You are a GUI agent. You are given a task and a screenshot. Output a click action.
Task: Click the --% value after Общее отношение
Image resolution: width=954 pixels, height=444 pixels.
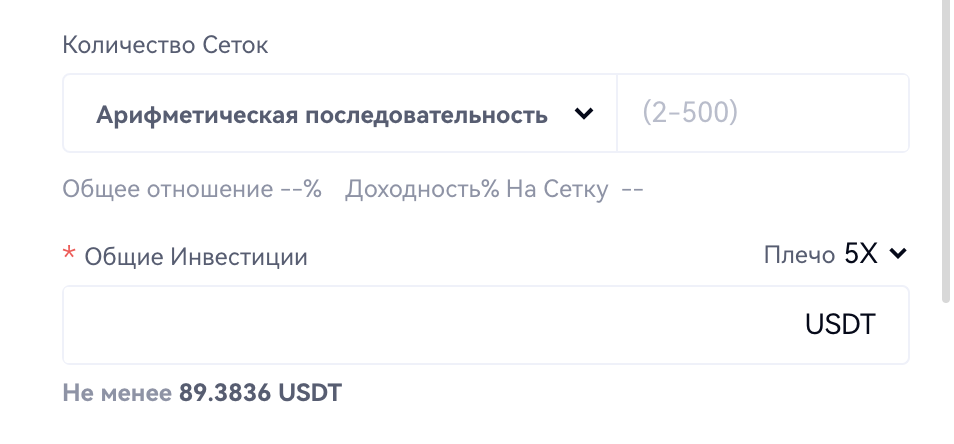pos(301,190)
